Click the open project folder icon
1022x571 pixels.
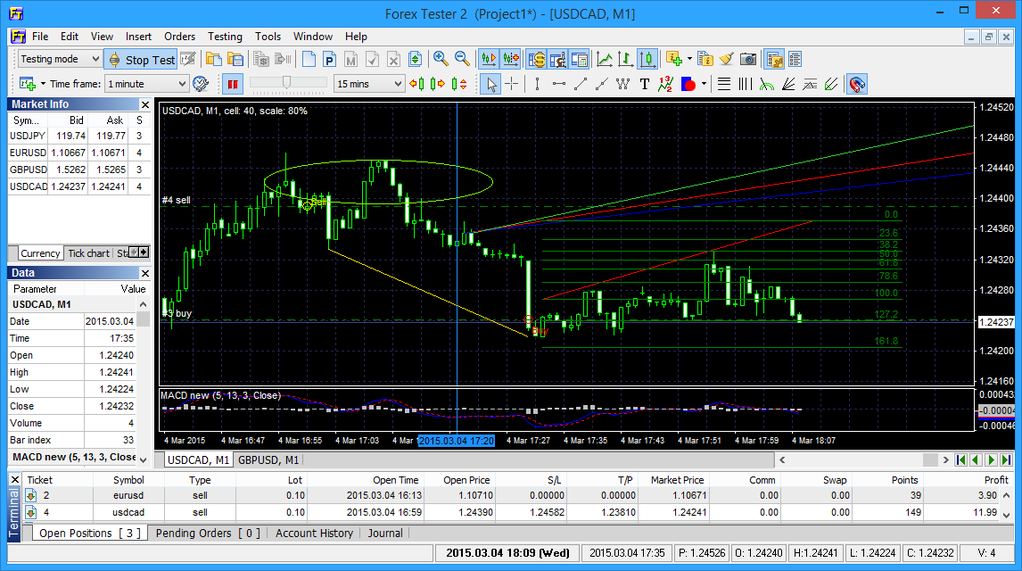213,59
